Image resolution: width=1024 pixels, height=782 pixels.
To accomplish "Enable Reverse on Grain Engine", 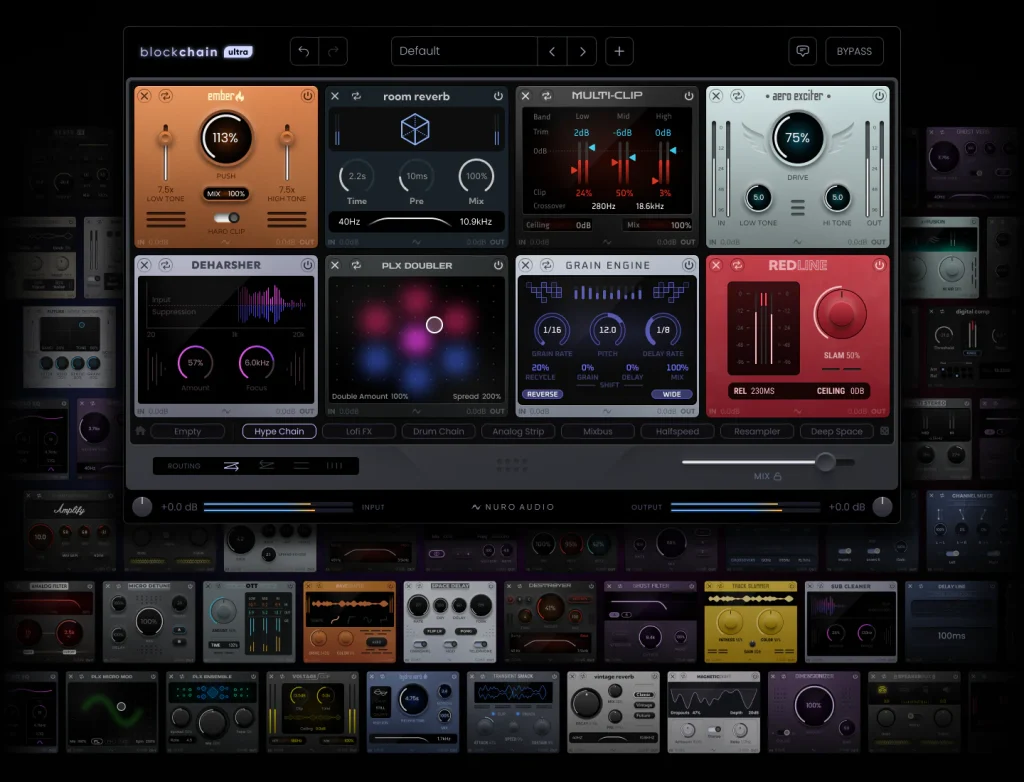I will [541, 394].
